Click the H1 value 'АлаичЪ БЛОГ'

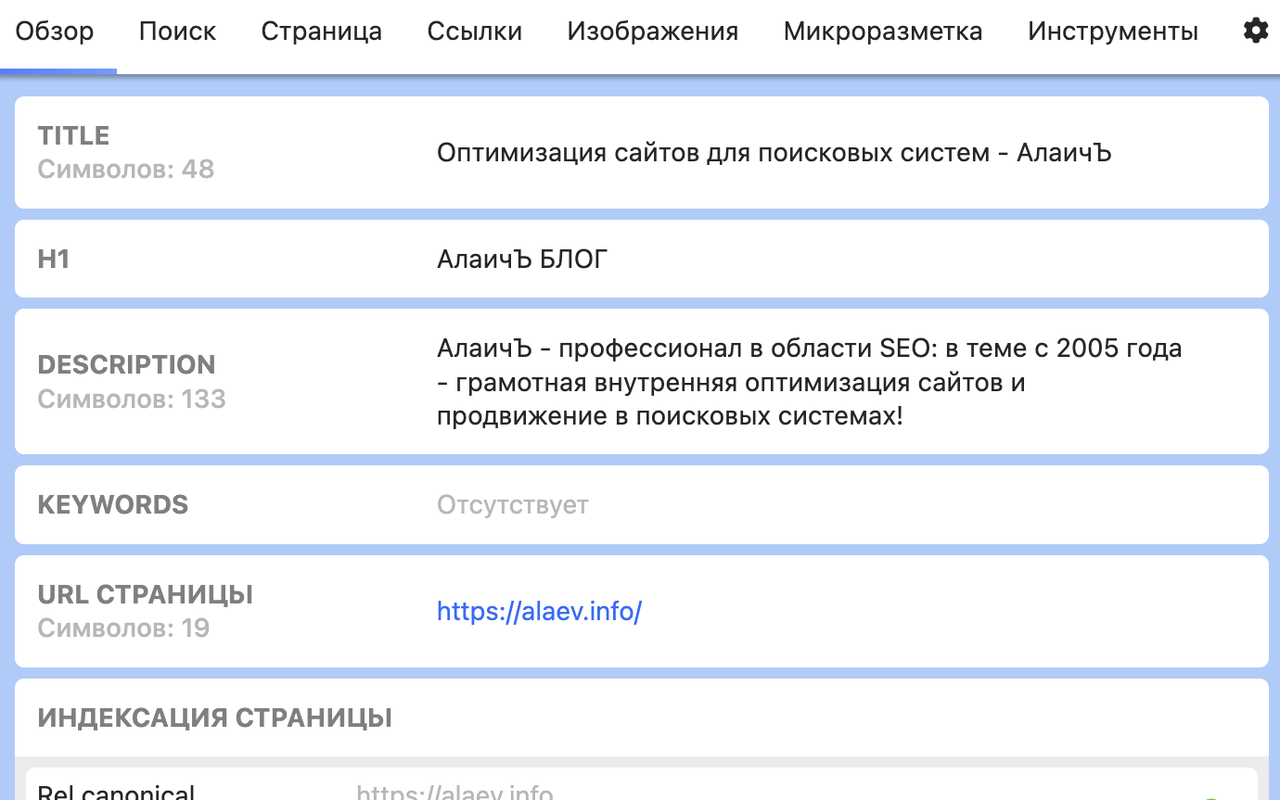pos(522,259)
